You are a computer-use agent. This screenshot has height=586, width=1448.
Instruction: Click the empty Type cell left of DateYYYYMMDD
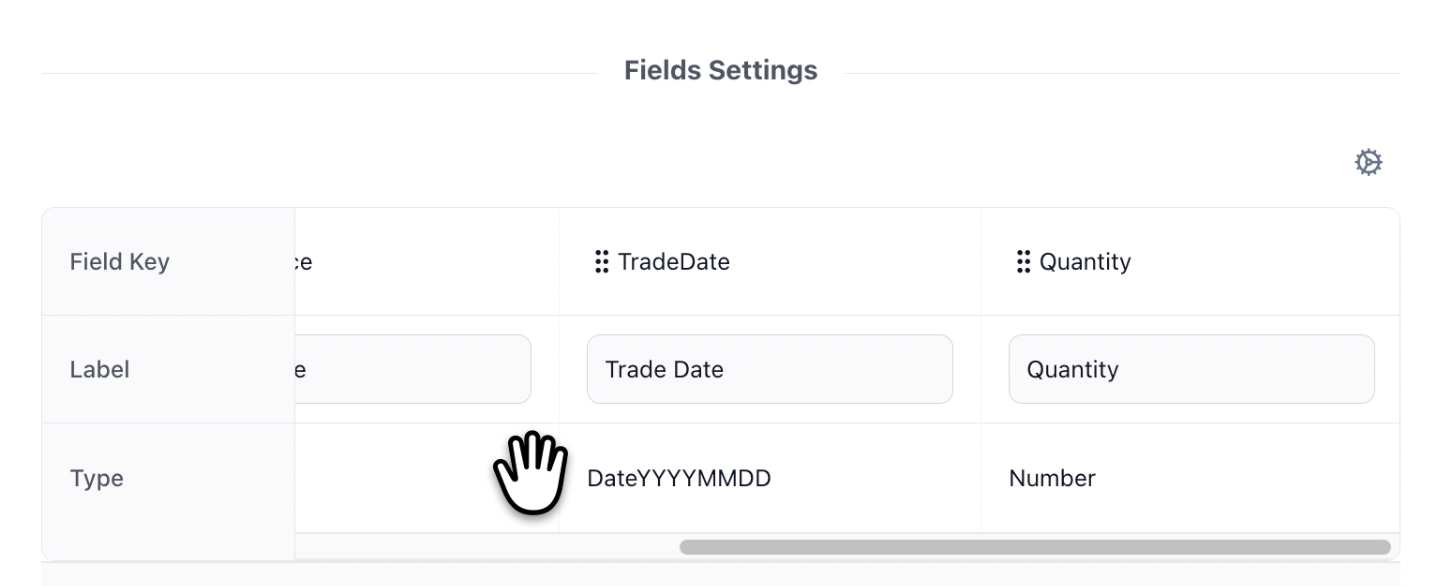pyautogui.click(x=400, y=478)
